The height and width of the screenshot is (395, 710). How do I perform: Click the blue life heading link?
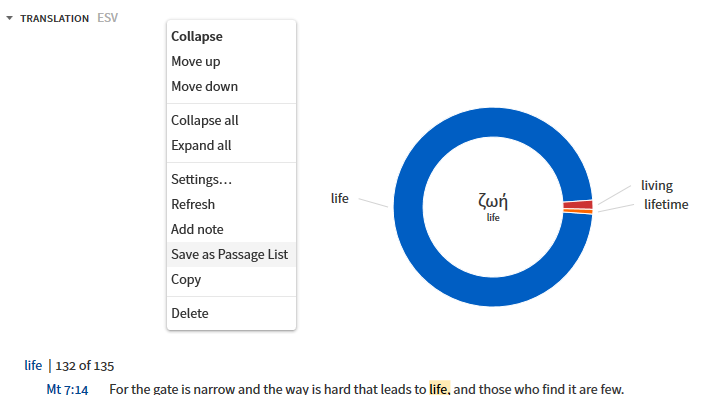pyautogui.click(x=33, y=366)
